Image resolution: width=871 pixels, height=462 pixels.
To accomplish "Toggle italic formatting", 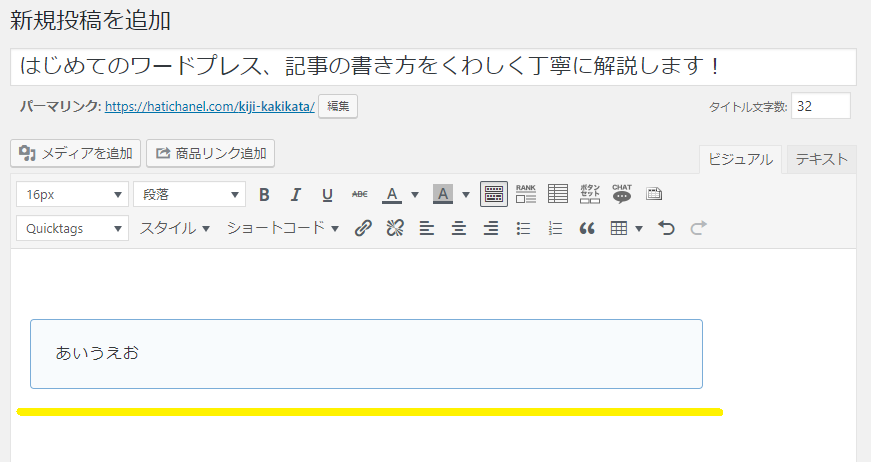I will [x=296, y=194].
